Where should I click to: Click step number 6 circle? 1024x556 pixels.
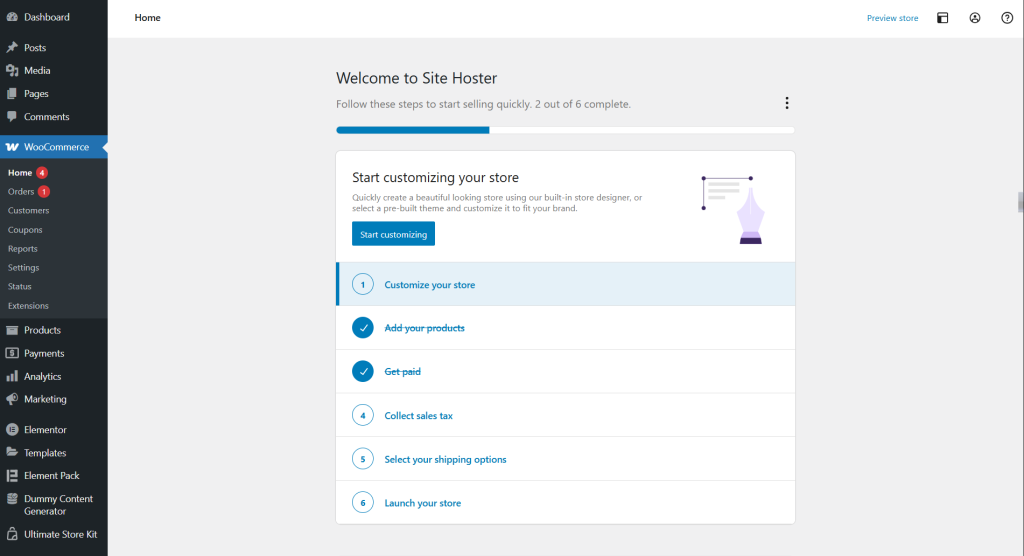point(362,502)
